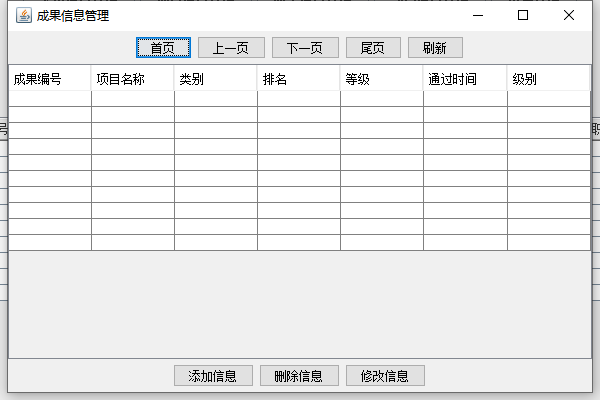600x400 pixels.
Task: Minimize the 成果信息管理 window
Action: [478, 15]
